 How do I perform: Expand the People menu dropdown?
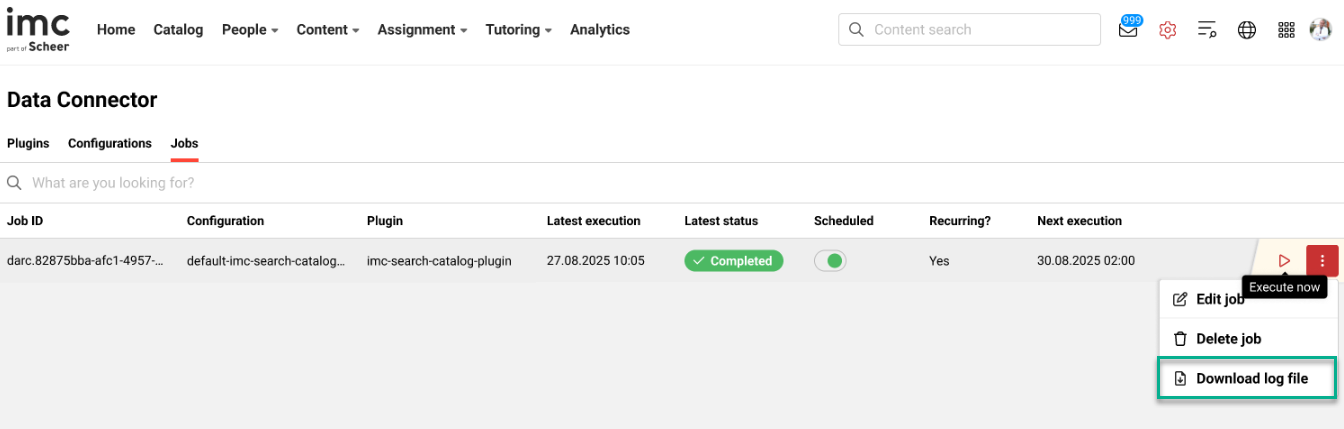250,30
